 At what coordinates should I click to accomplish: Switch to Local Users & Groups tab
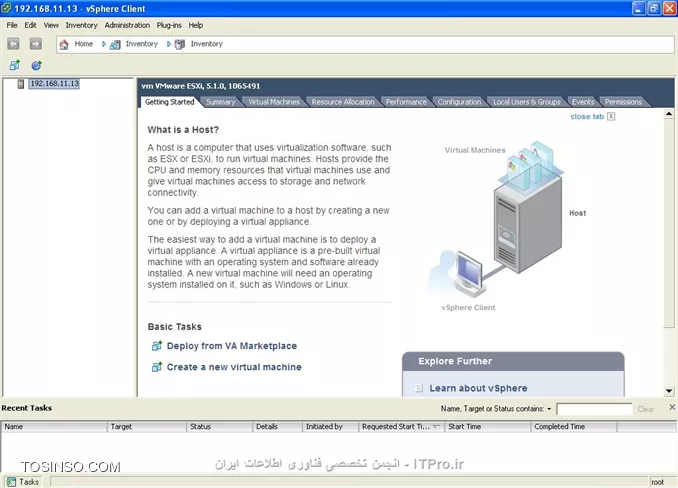point(526,102)
